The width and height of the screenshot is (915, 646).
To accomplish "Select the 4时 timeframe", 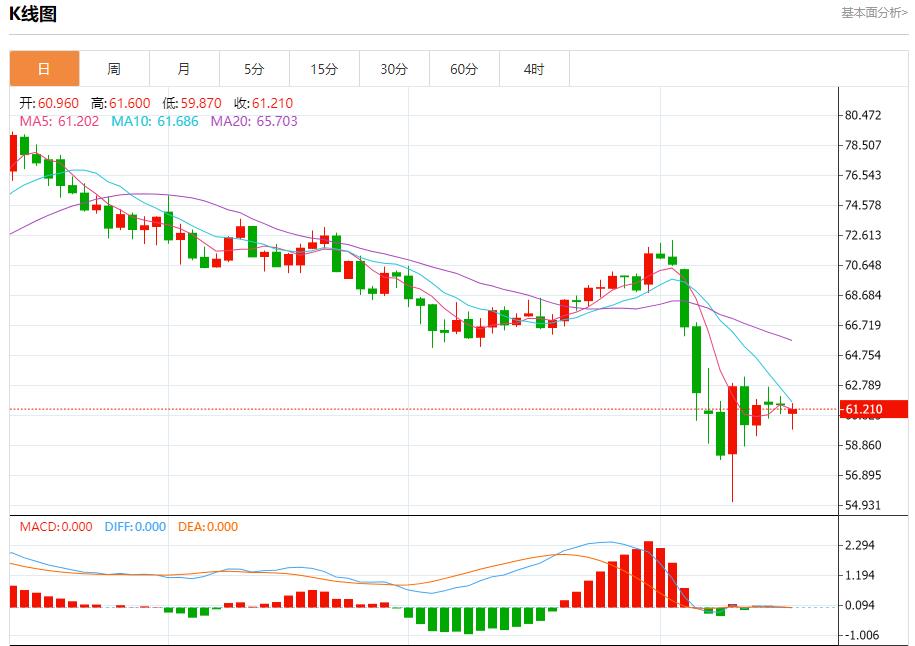I will point(534,68).
